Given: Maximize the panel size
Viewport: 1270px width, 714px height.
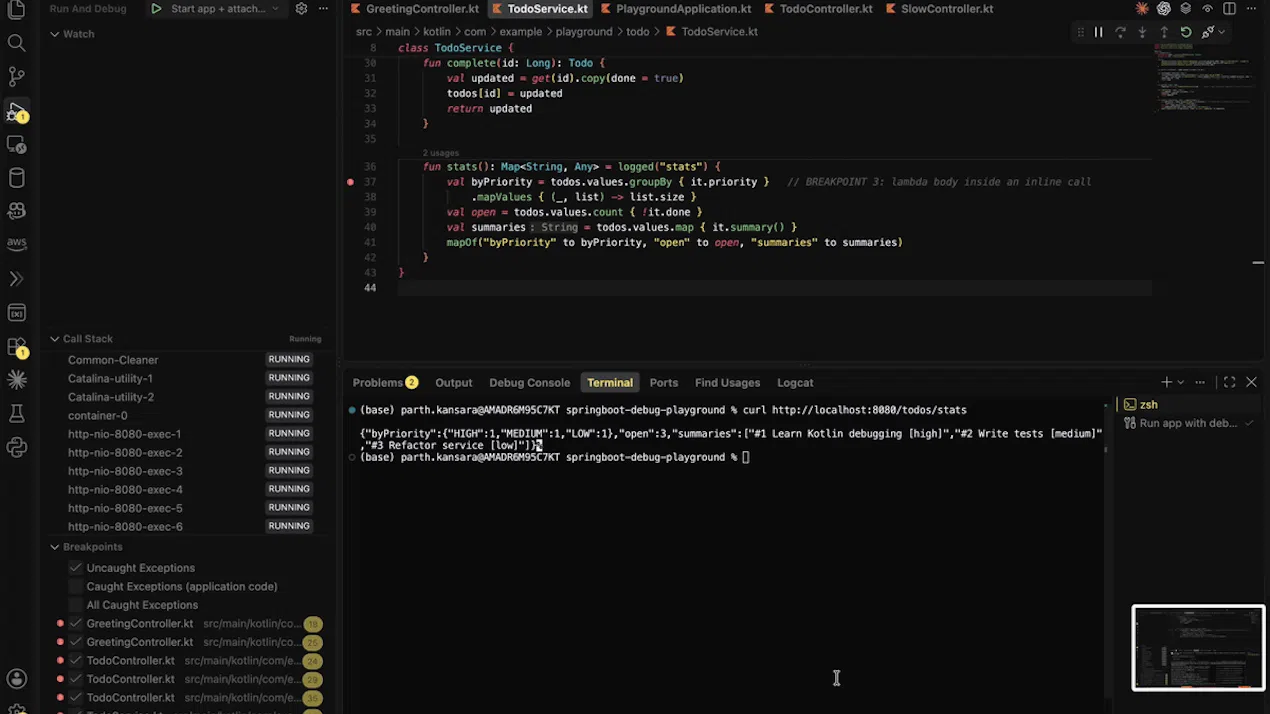Looking at the screenshot, I should (x=1229, y=382).
